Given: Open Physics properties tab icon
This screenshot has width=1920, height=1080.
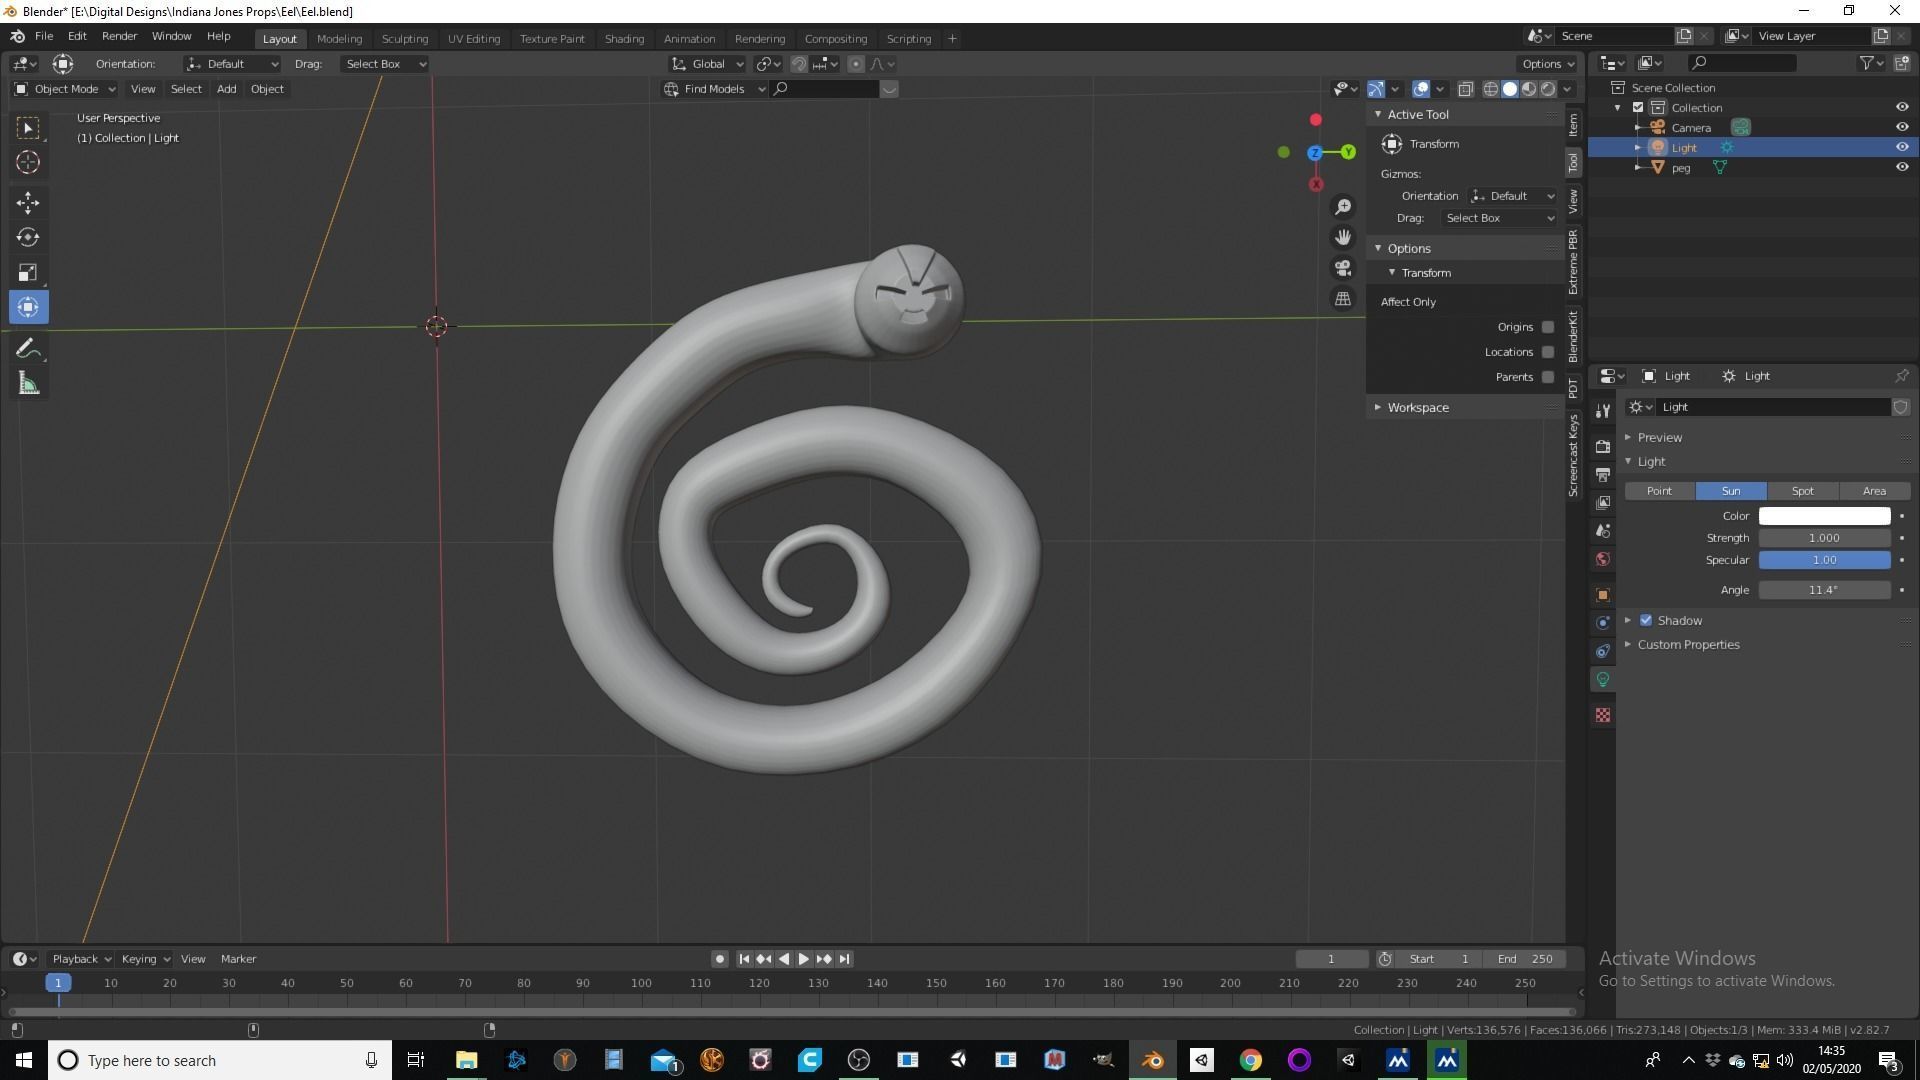Looking at the screenshot, I should (1603, 623).
